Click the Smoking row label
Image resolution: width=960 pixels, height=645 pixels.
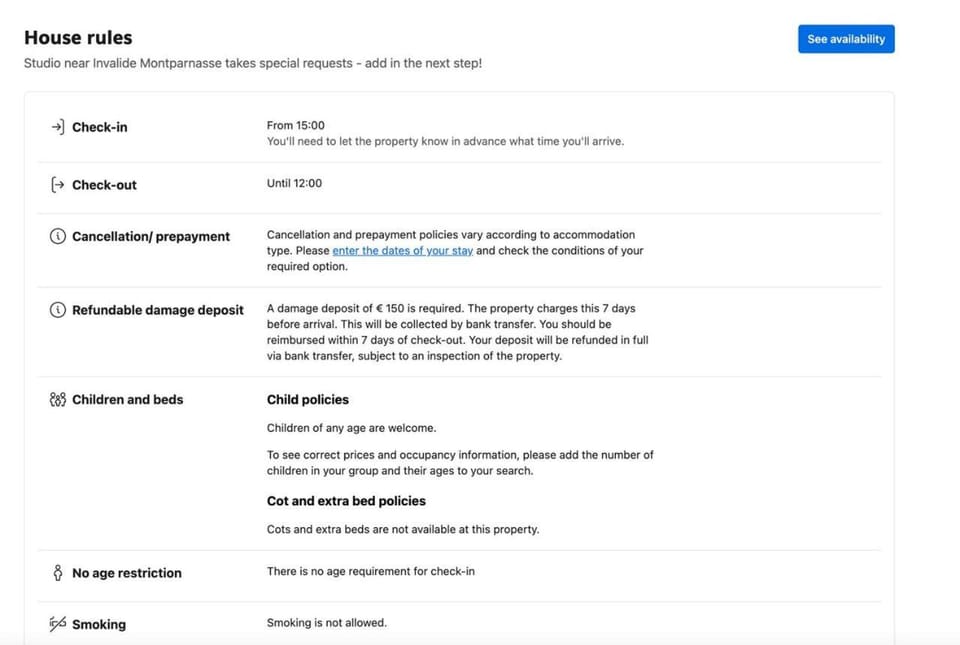(98, 624)
